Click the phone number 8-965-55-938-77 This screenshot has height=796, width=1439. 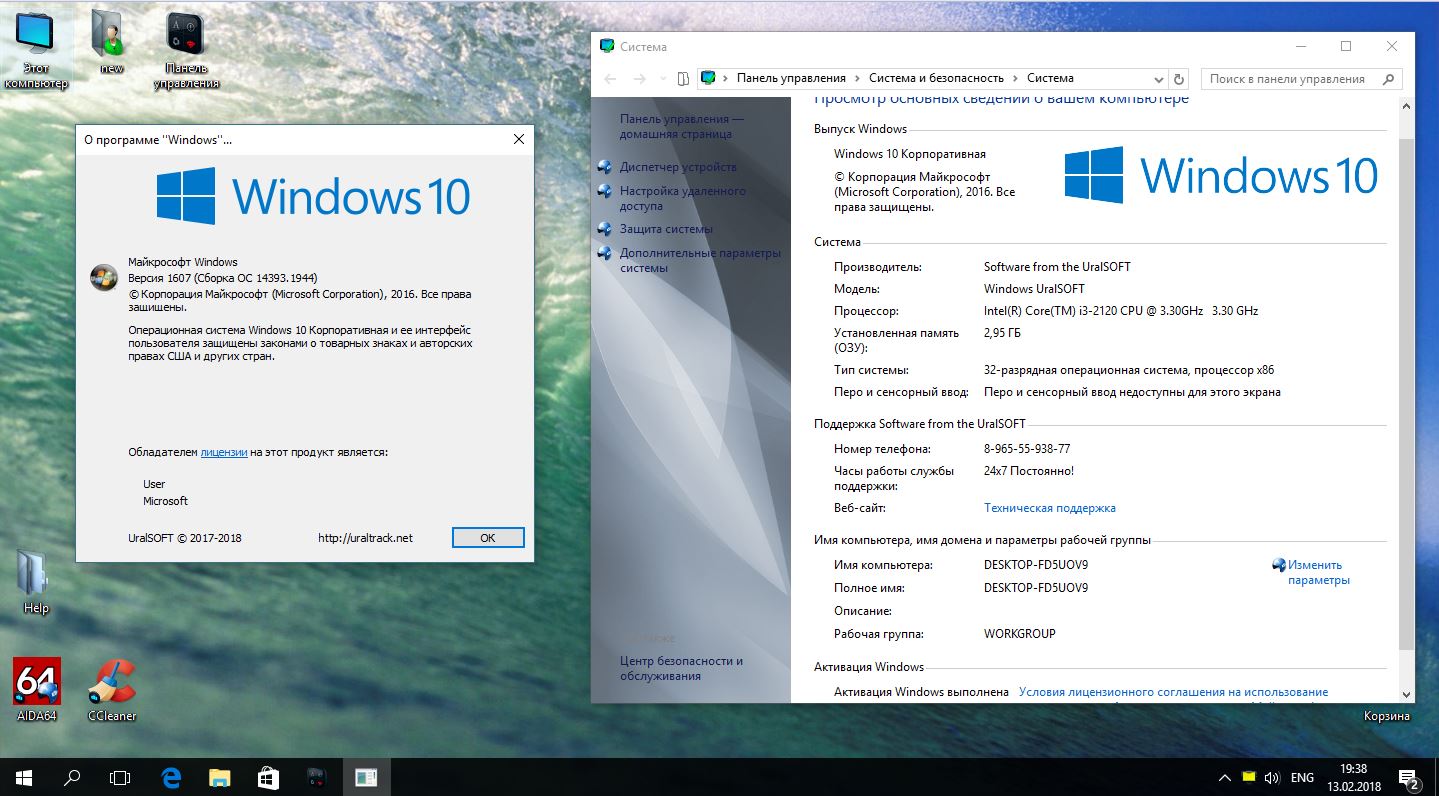click(x=1027, y=449)
